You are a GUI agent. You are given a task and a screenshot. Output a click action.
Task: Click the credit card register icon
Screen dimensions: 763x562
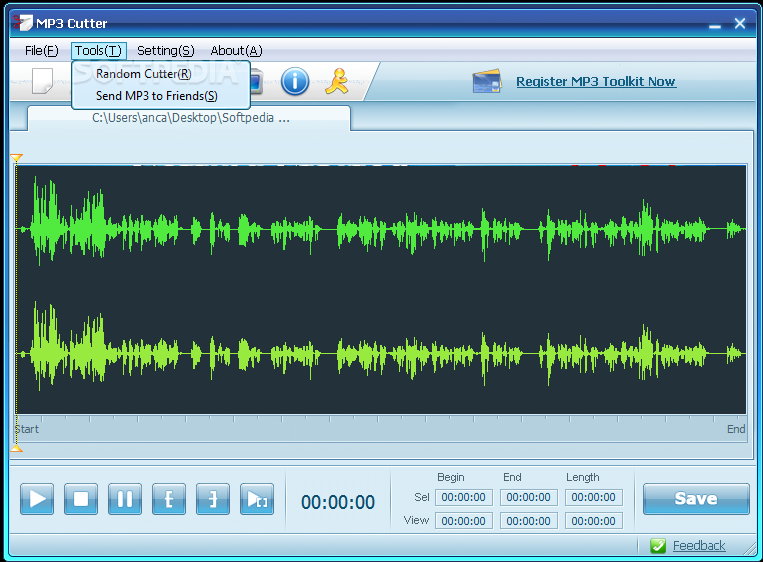tap(487, 81)
